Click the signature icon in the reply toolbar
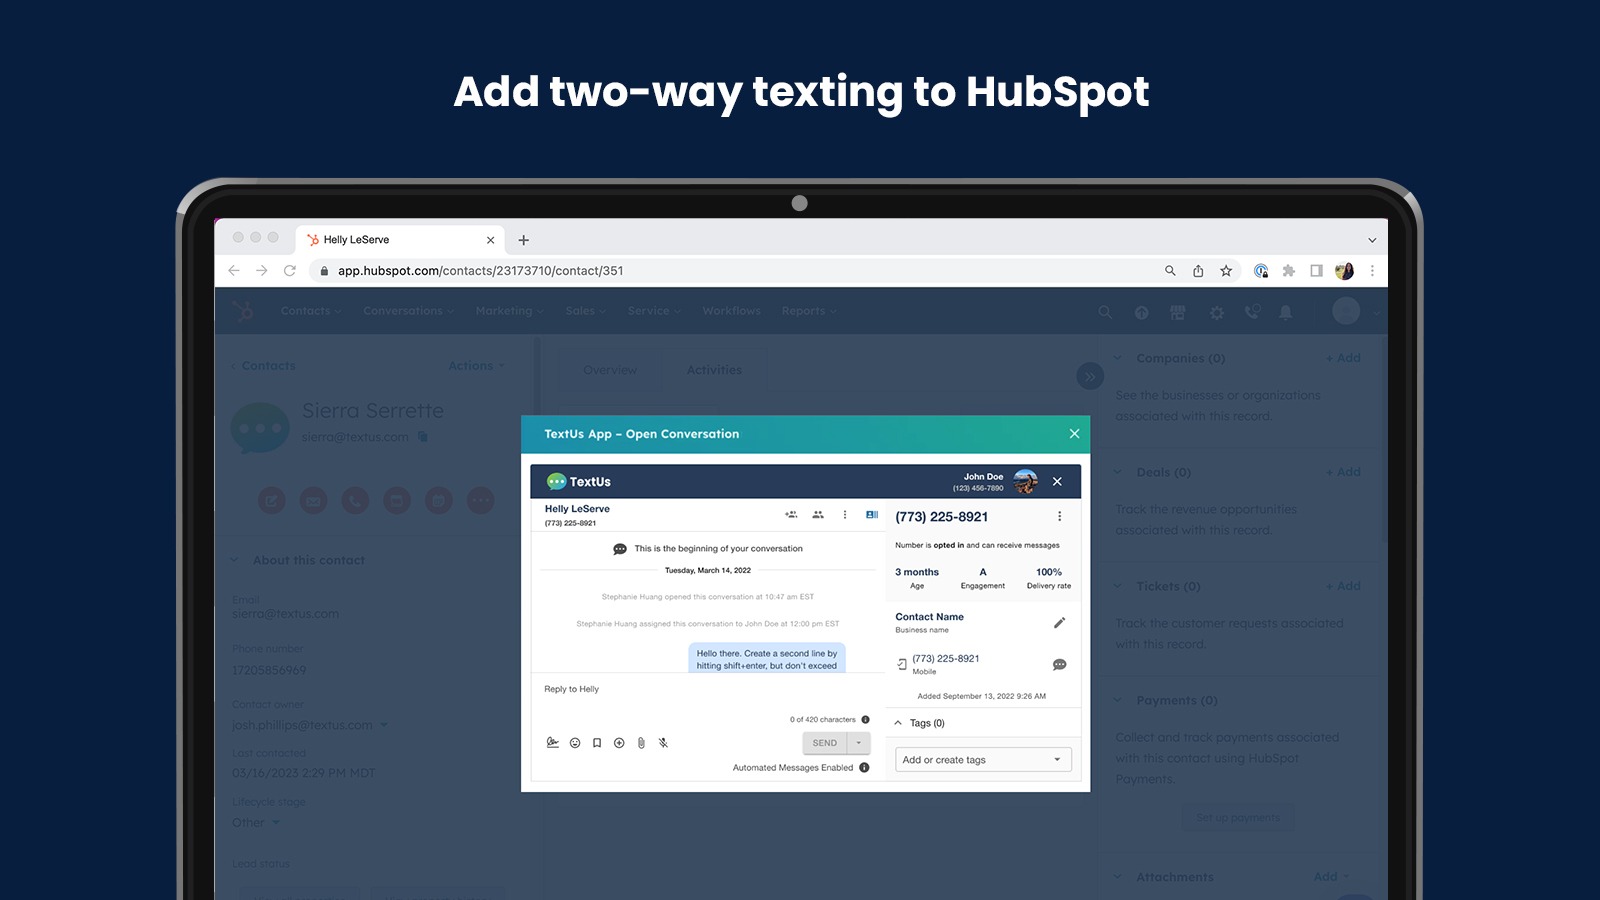 pyautogui.click(x=552, y=742)
